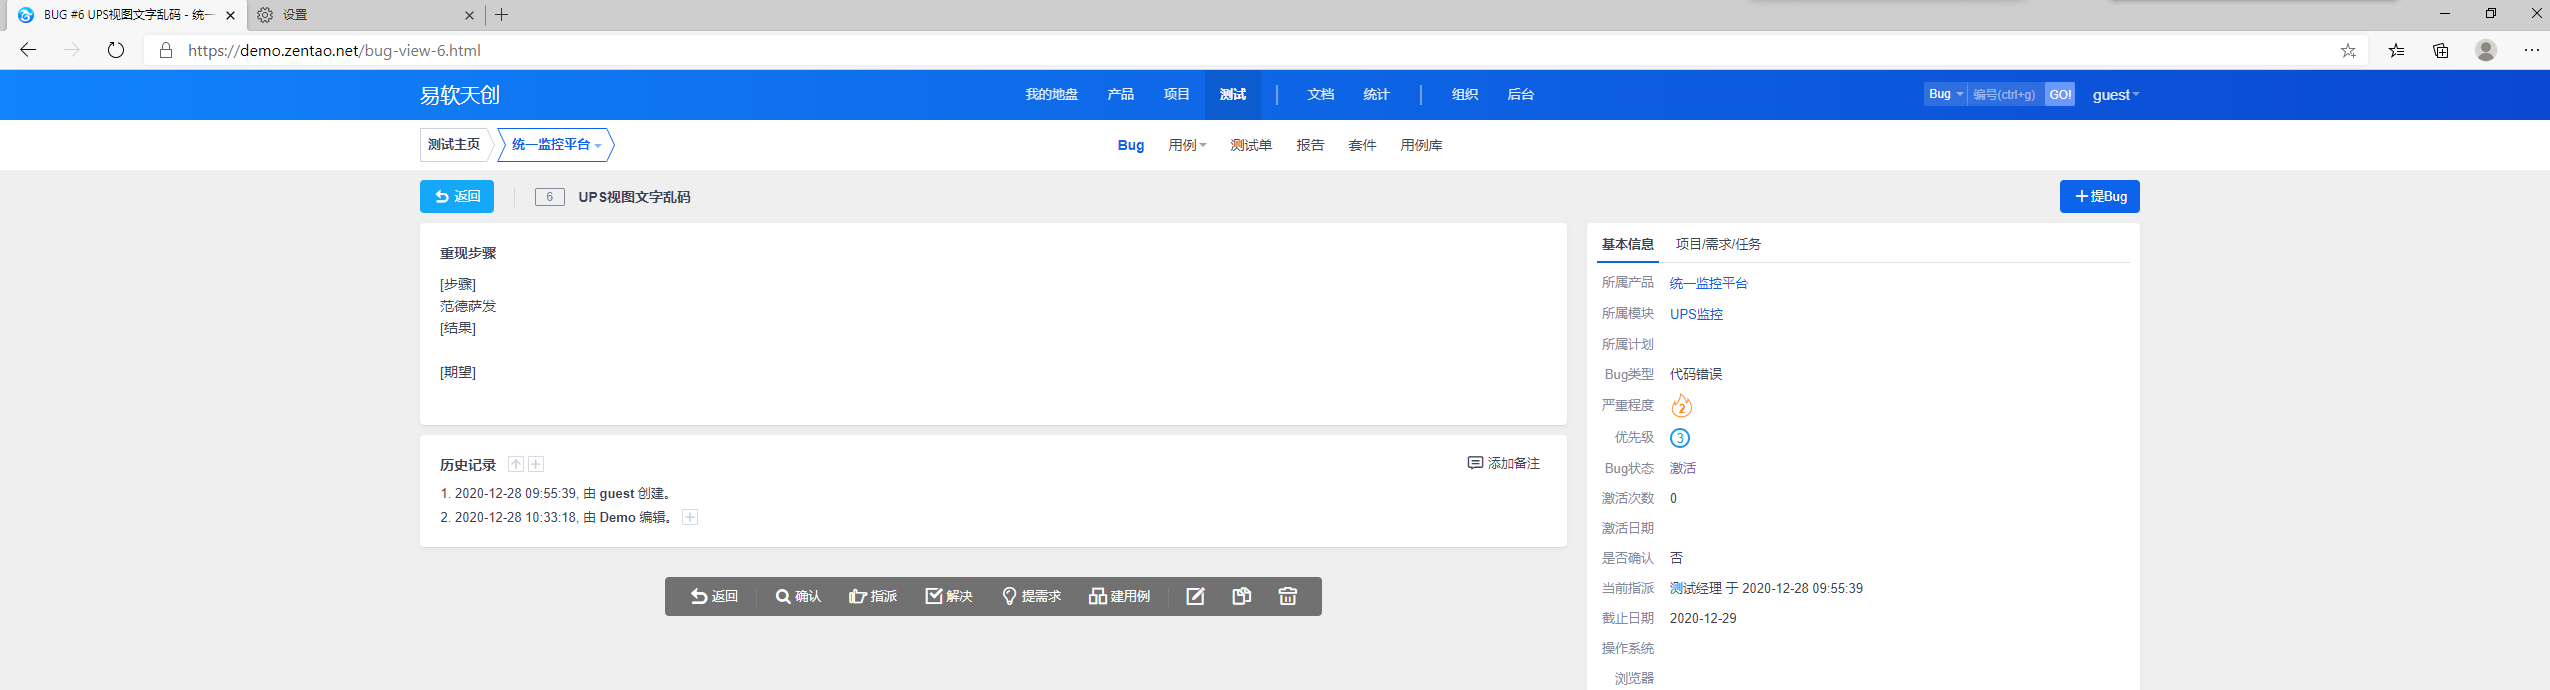This screenshot has width=2550, height=690.
Task: Click the add to favorites star icon
Action: (2348, 50)
